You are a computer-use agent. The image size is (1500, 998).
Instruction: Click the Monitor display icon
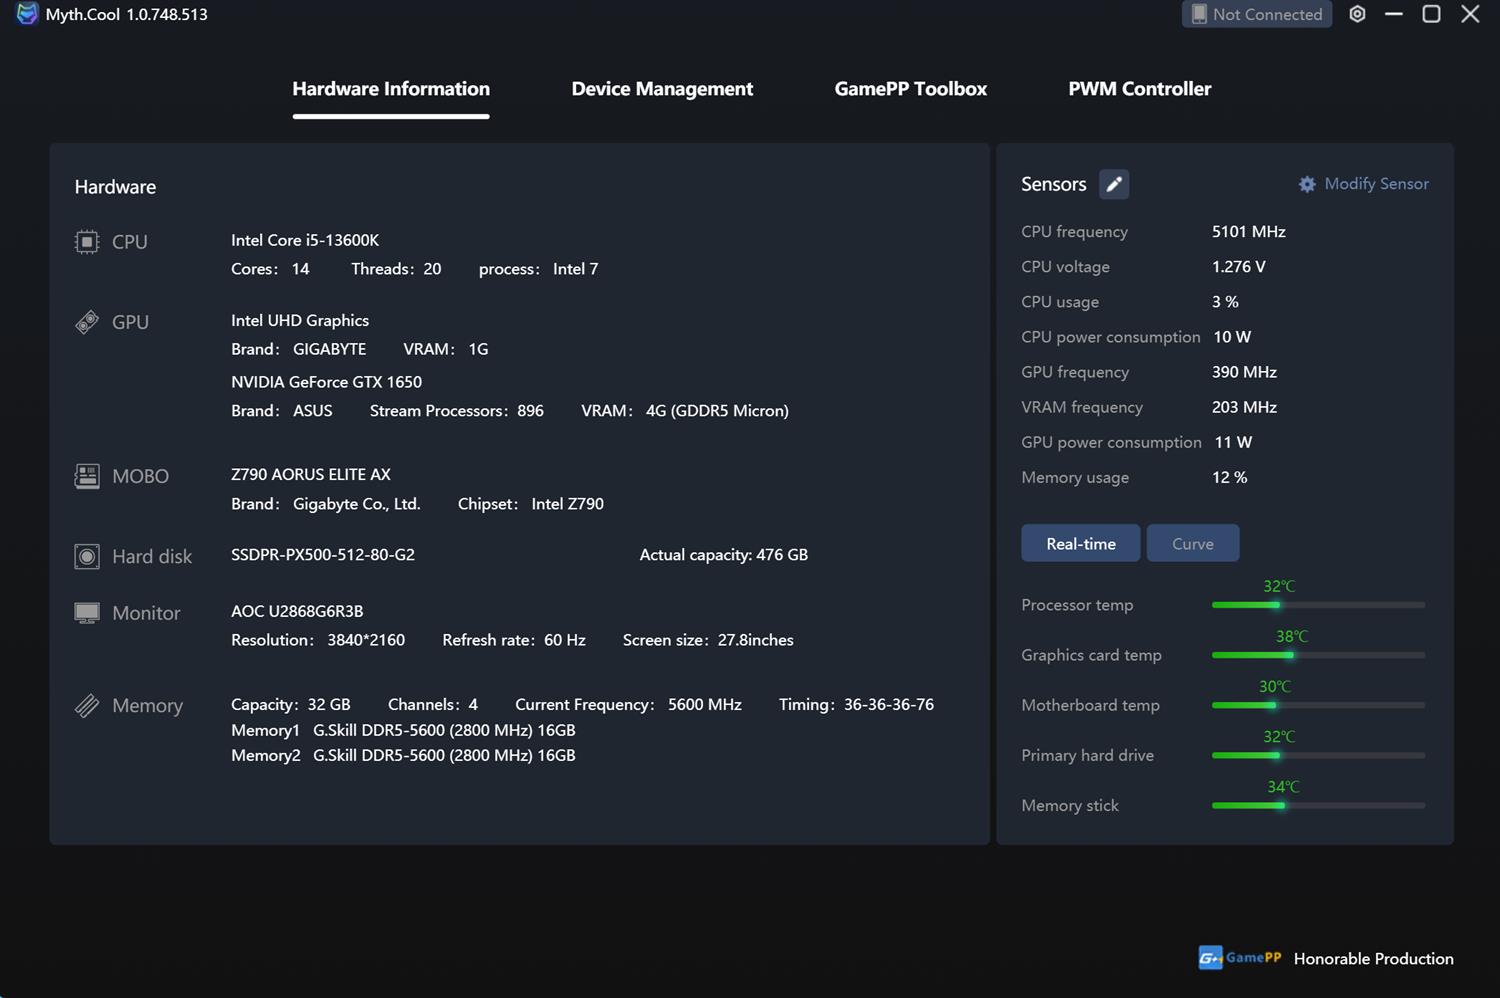point(87,613)
